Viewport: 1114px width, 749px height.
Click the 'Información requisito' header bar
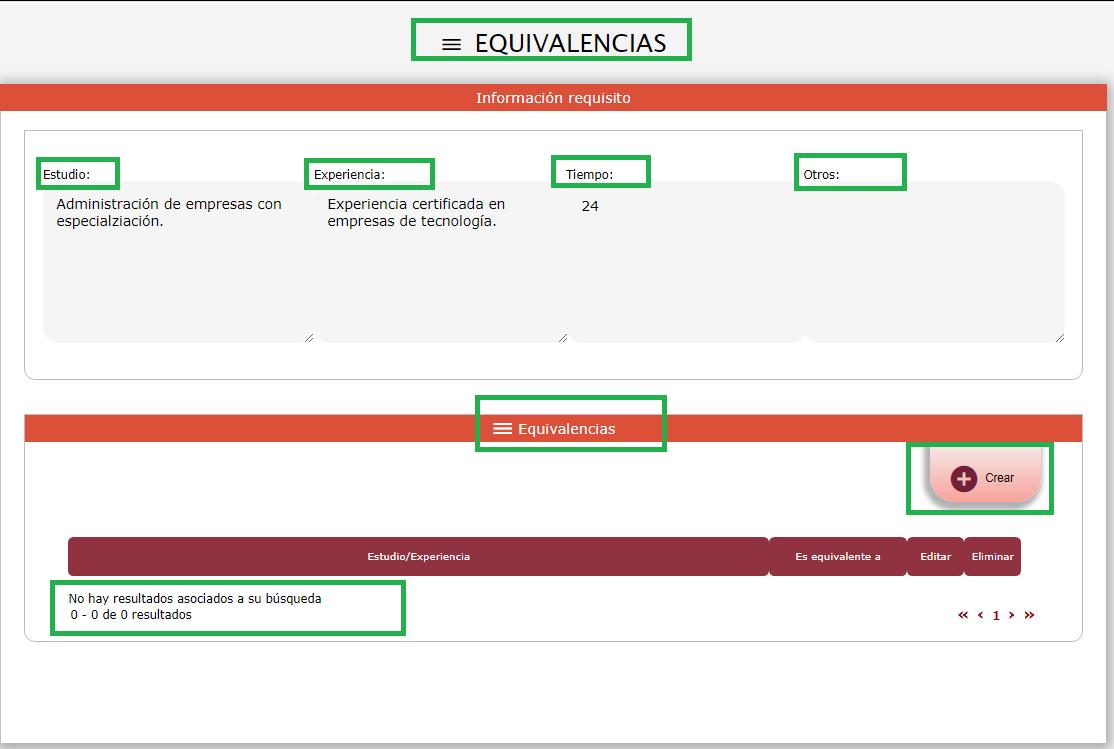click(553, 98)
